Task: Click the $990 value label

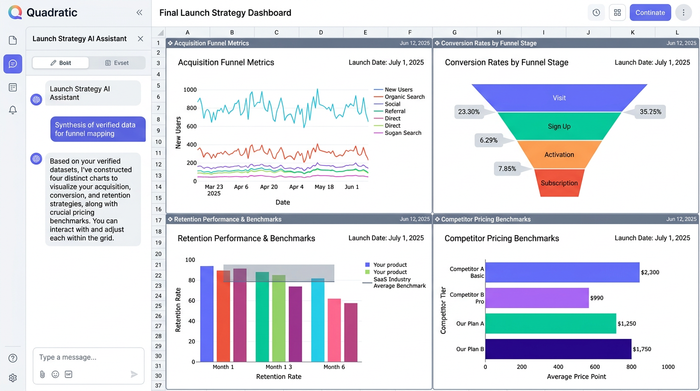Action: (597, 298)
